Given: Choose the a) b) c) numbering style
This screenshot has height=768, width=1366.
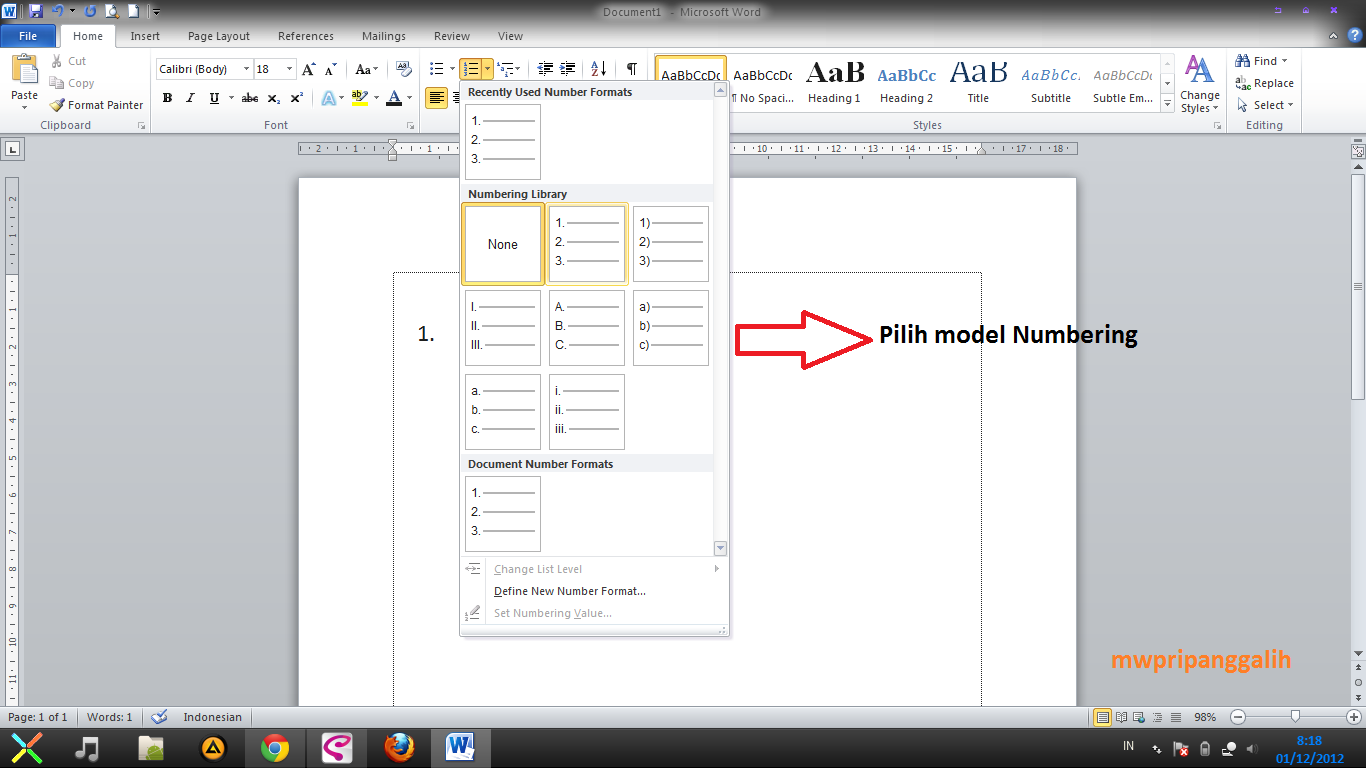Looking at the screenshot, I should [x=670, y=327].
